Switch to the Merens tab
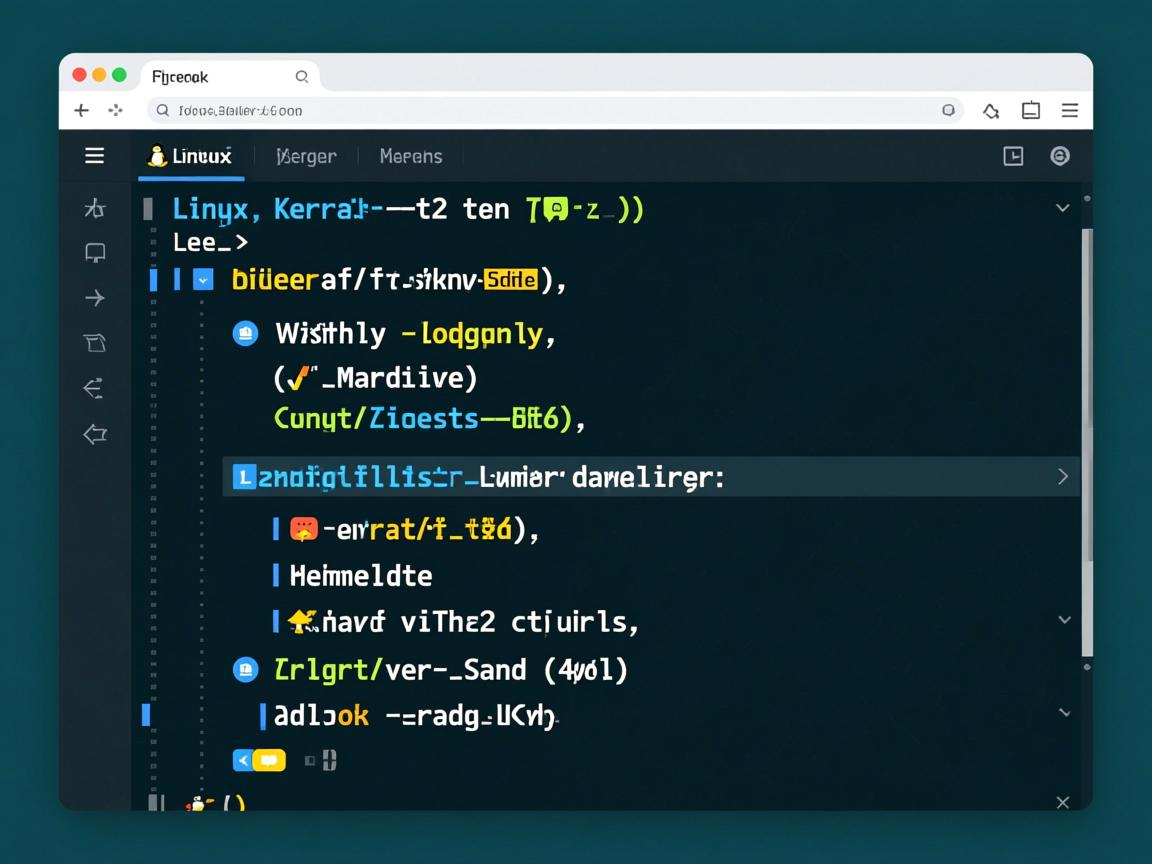Screen dimensions: 1152x864 click(x=410, y=156)
